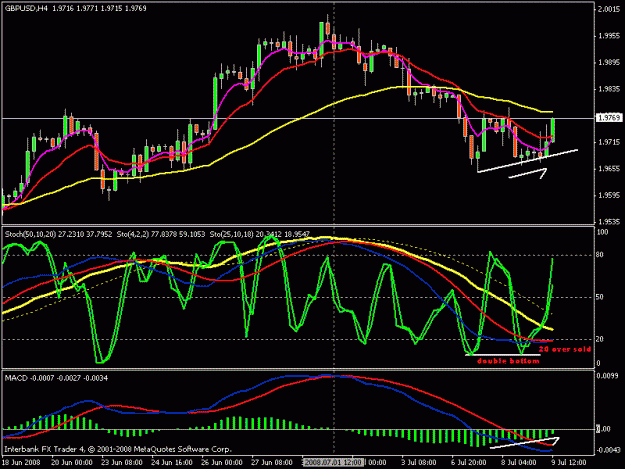
Task: Click the MACD scale value -0.0043
Action: click(608, 450)
